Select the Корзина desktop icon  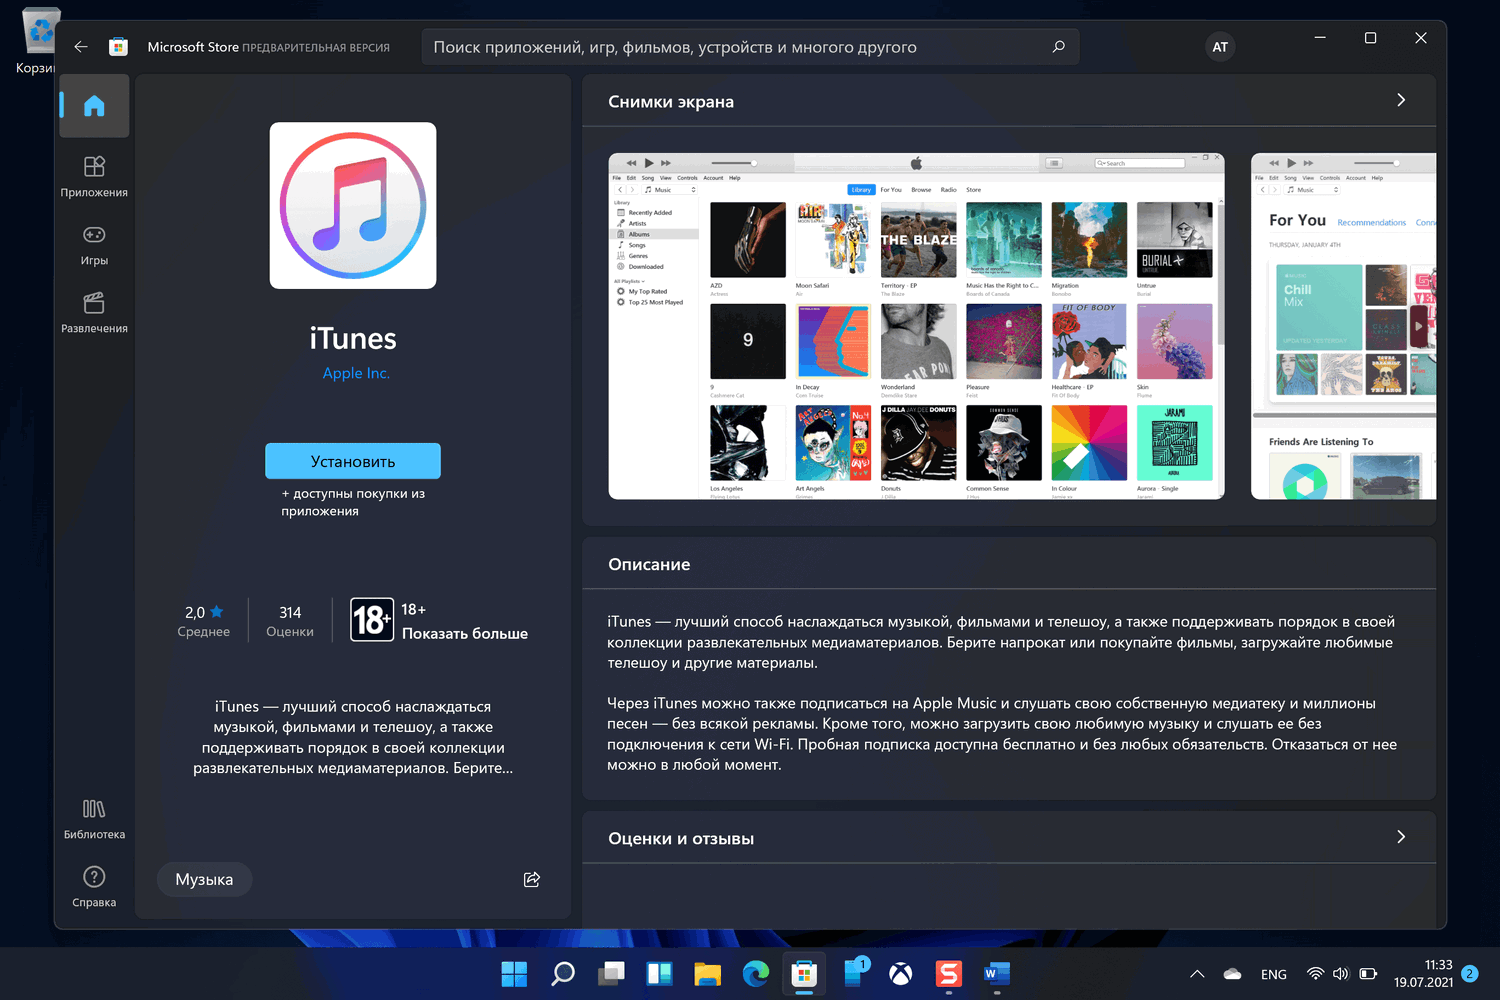[38, 40]
